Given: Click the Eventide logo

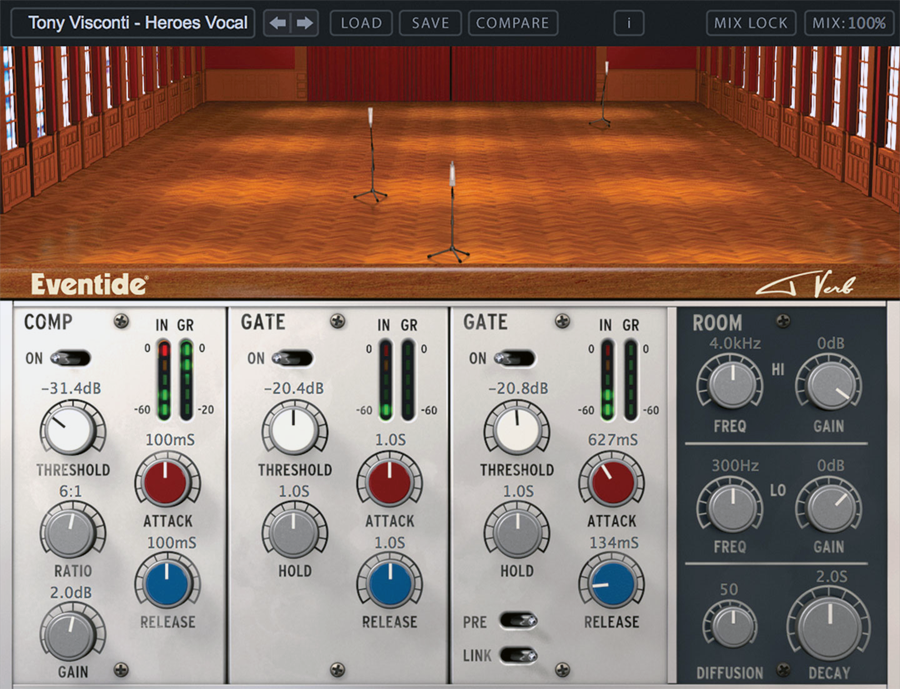Looking at the screenshot, I should (89, 284).
